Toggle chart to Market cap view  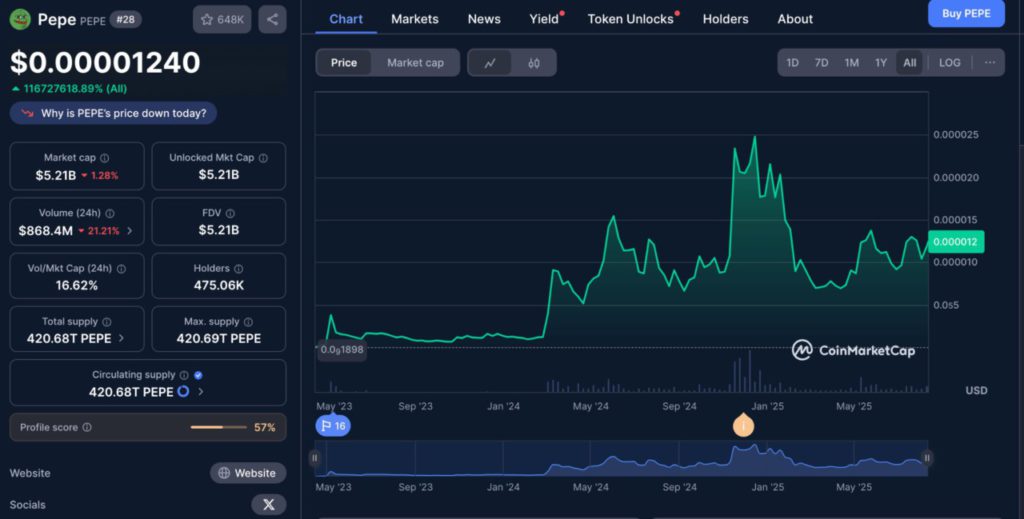pyautogui.click(x=415, y=62)
